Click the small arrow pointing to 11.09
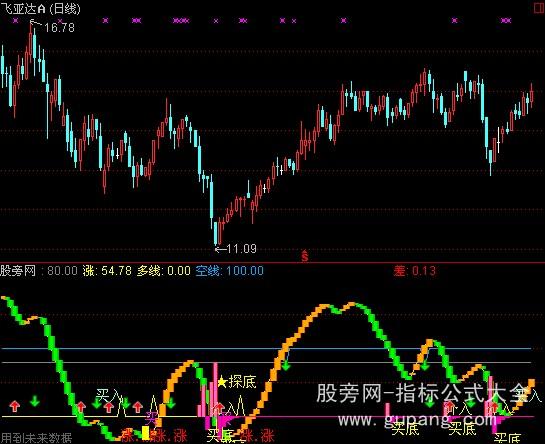This screenshot has height=444, width=545. pos(221,249)
